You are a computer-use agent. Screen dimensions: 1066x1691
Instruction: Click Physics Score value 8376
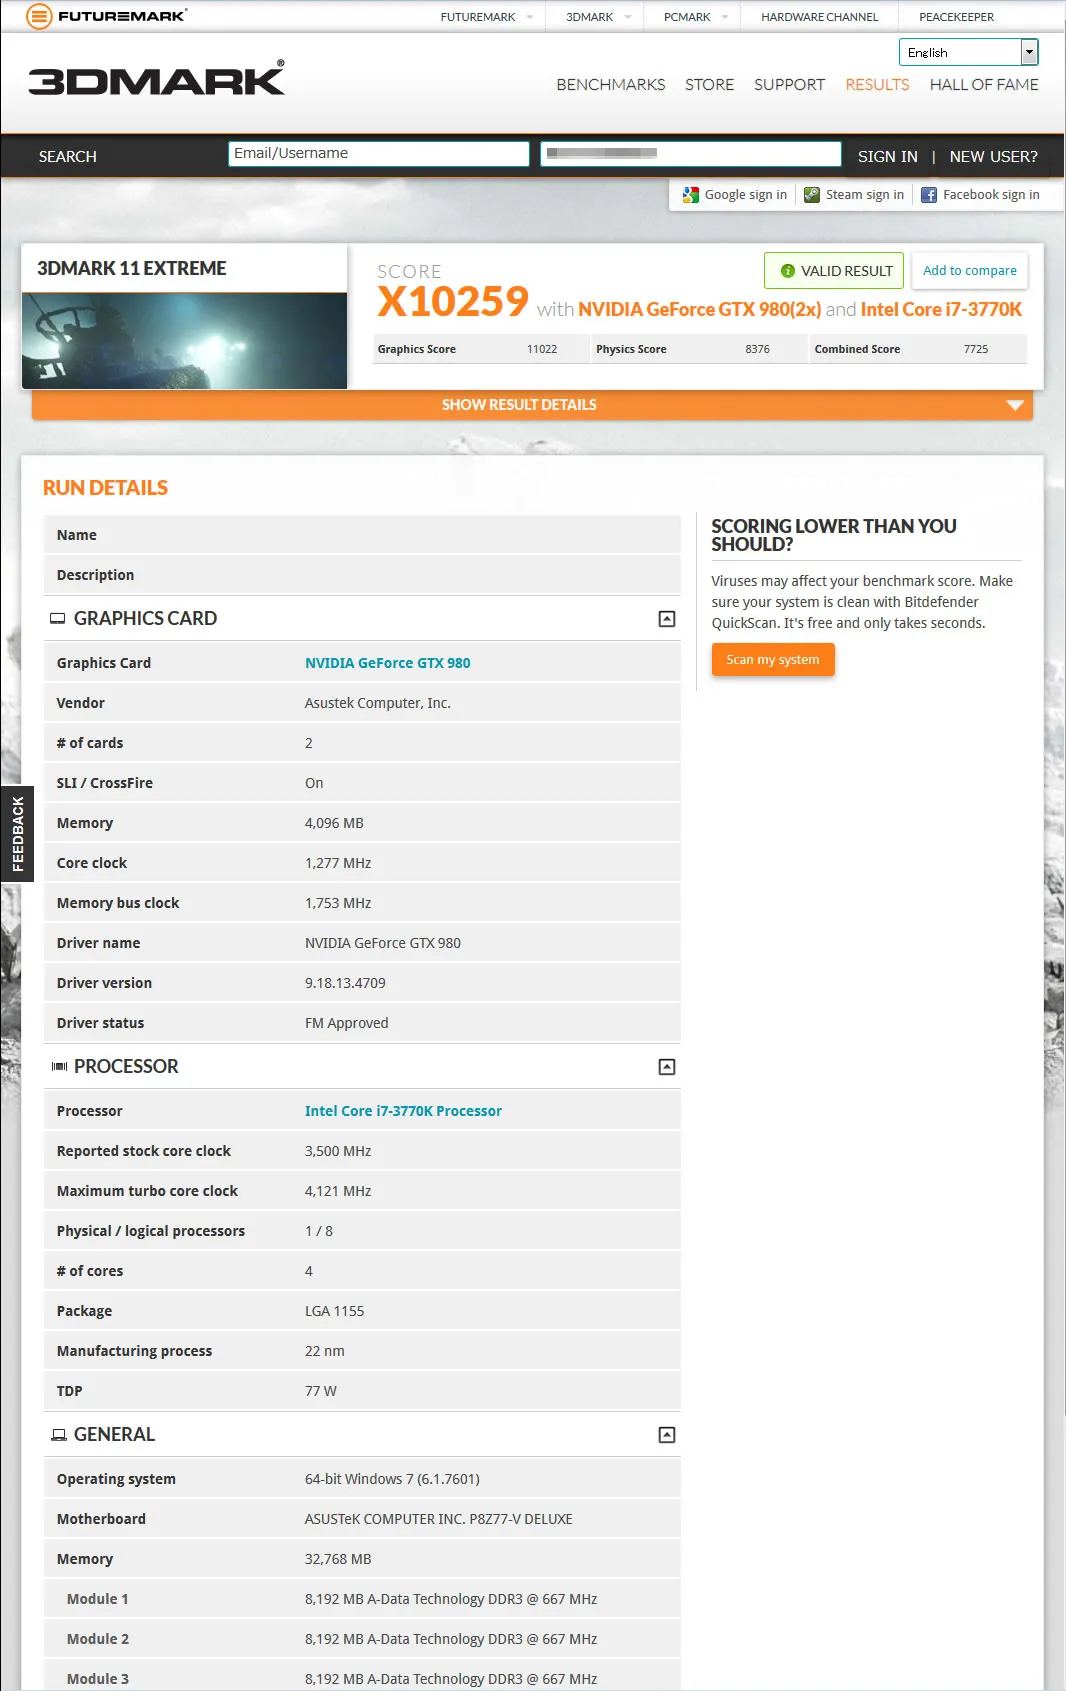coord(758,349)
